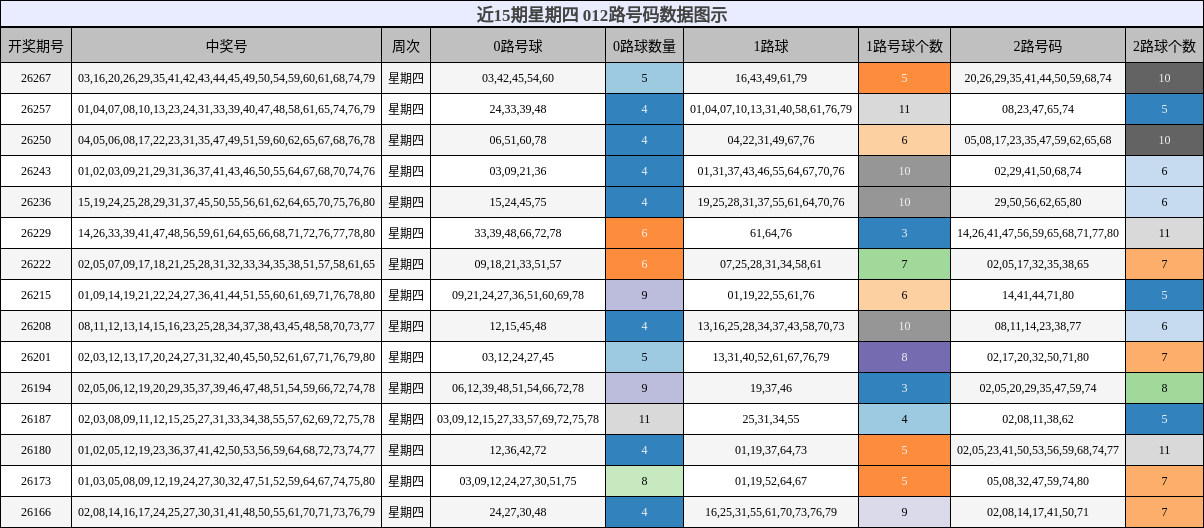
Task: Select period number 26166
Action: point(36,512)
